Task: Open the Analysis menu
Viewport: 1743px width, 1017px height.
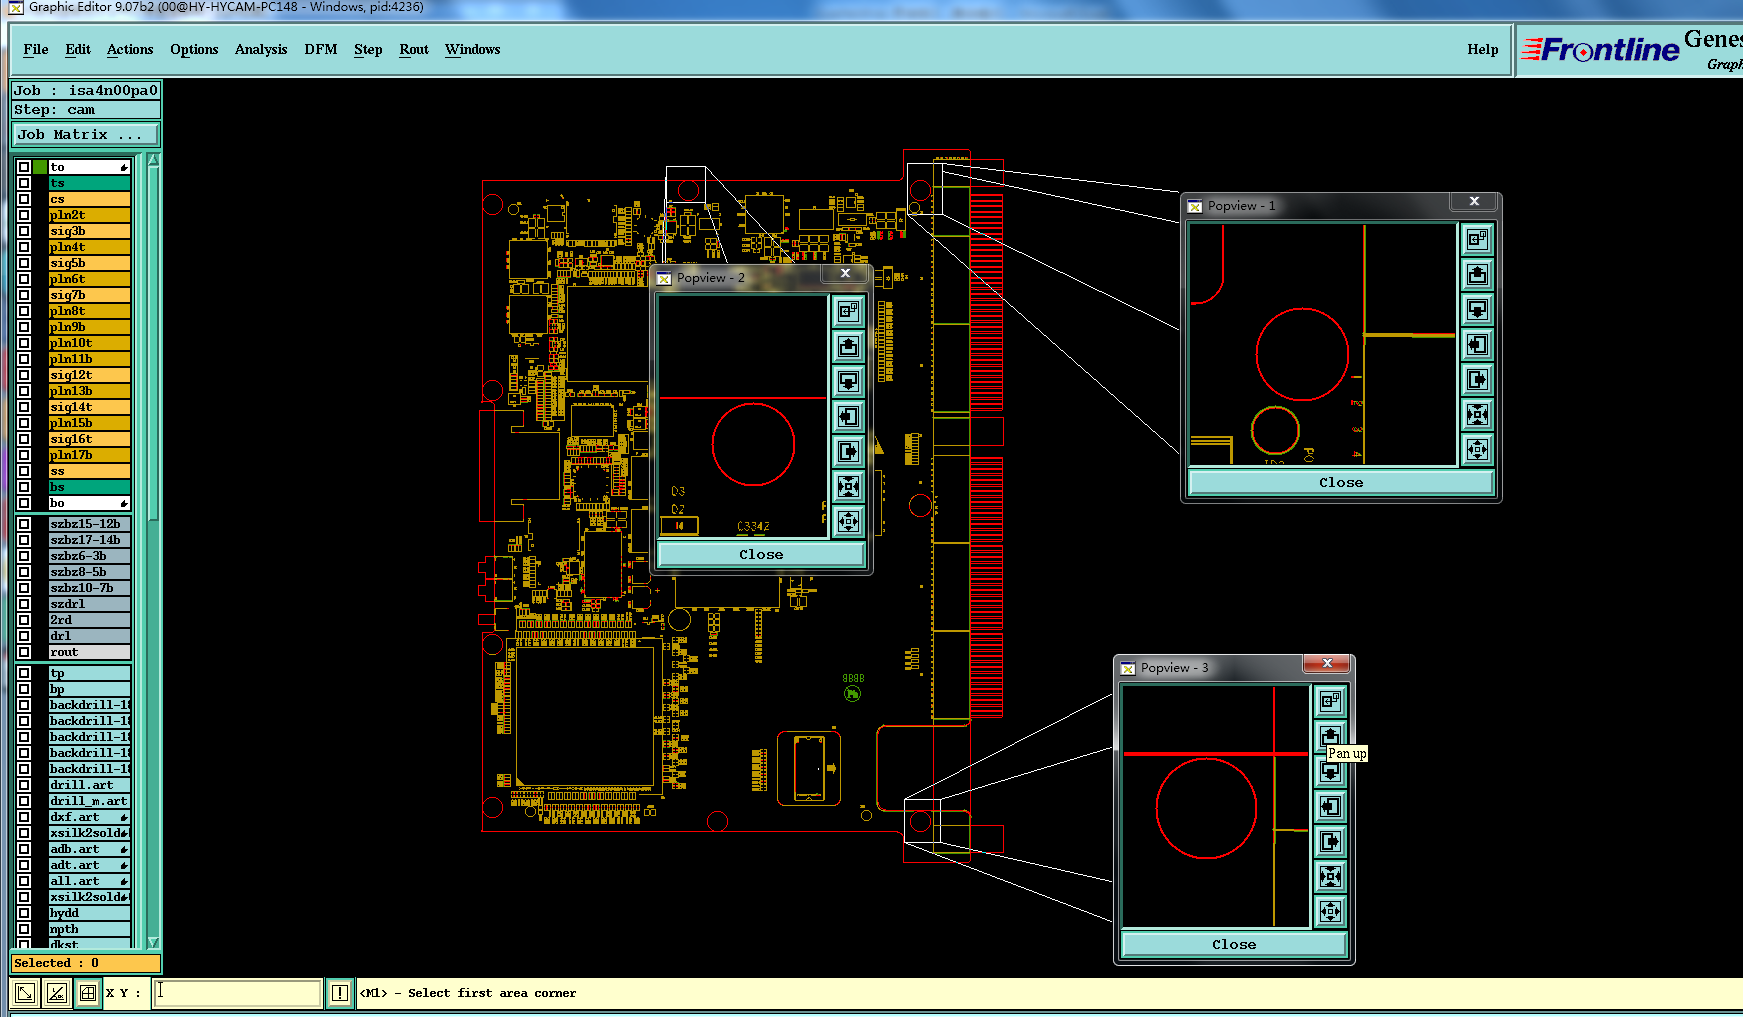Action: point(261,49)
